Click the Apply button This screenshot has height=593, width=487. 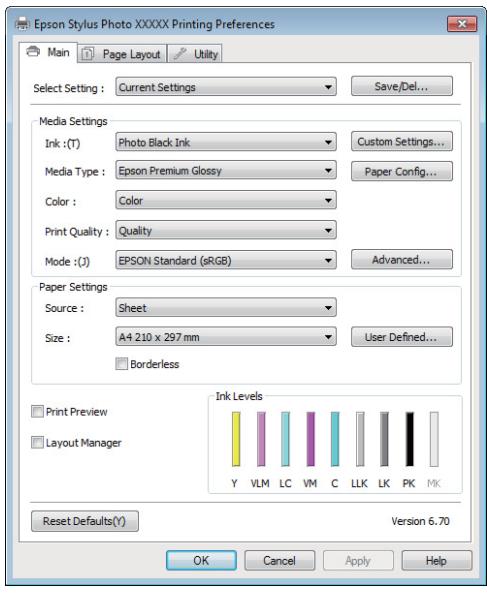[358, 560]
